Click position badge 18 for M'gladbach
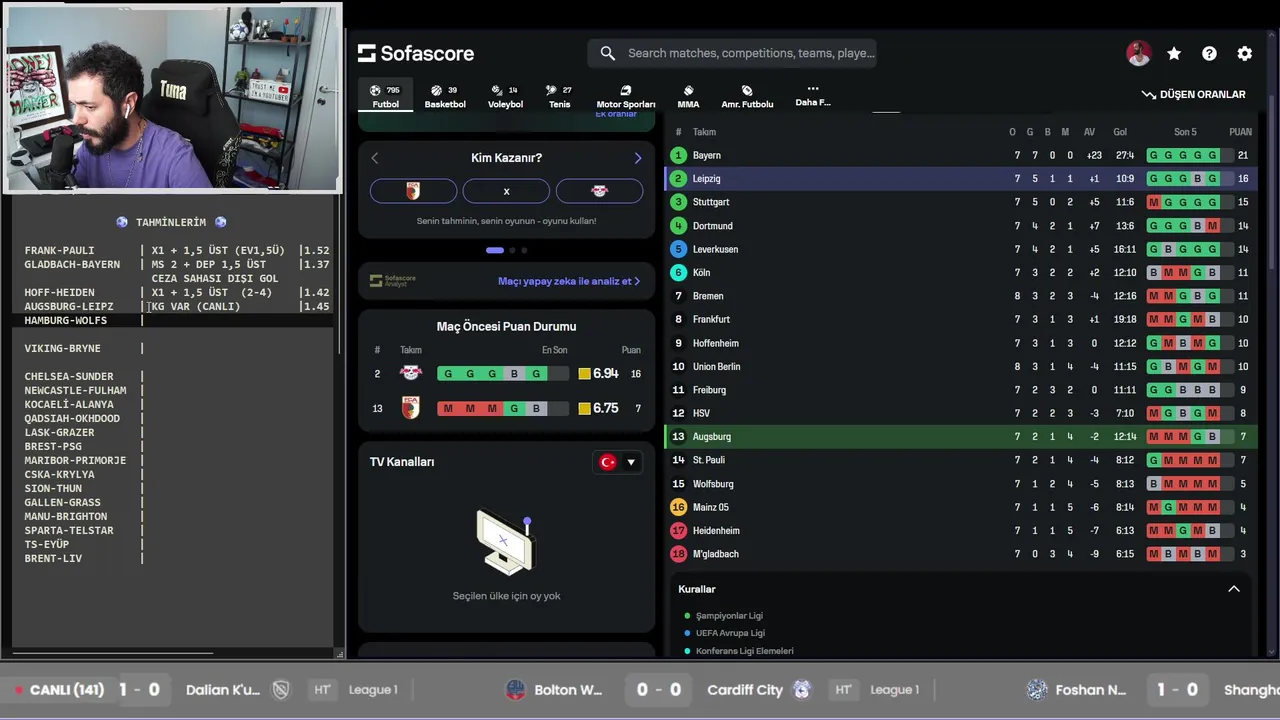Image resolution: width=1280 pixels, height=720 pixels. [678, 554]
